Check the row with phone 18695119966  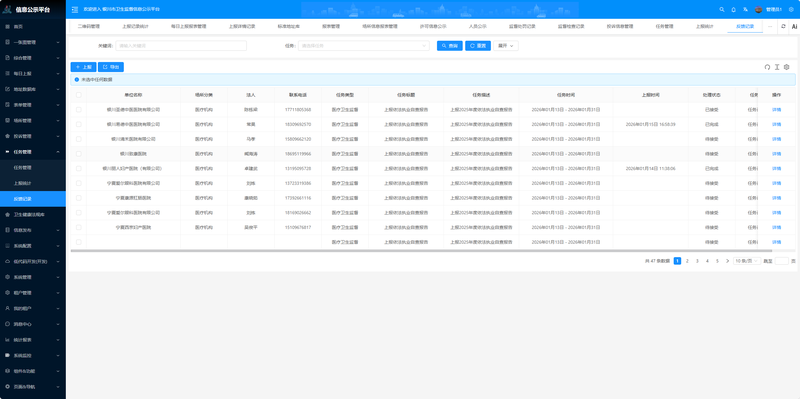[79, 154]
